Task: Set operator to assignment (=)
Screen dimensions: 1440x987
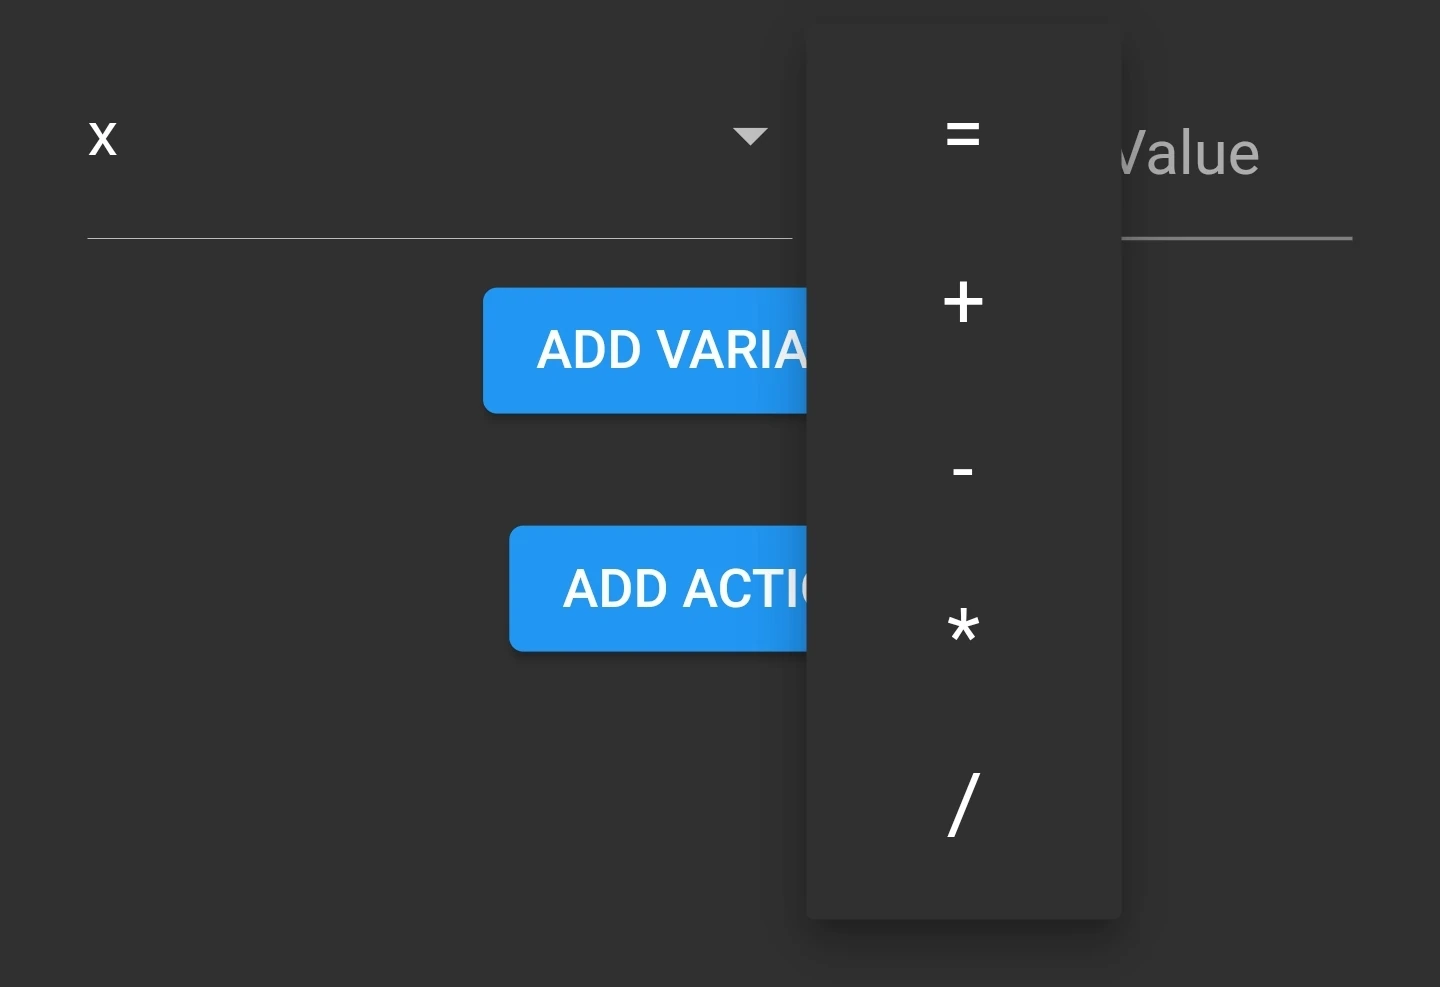Action: [x=963, y=134]
